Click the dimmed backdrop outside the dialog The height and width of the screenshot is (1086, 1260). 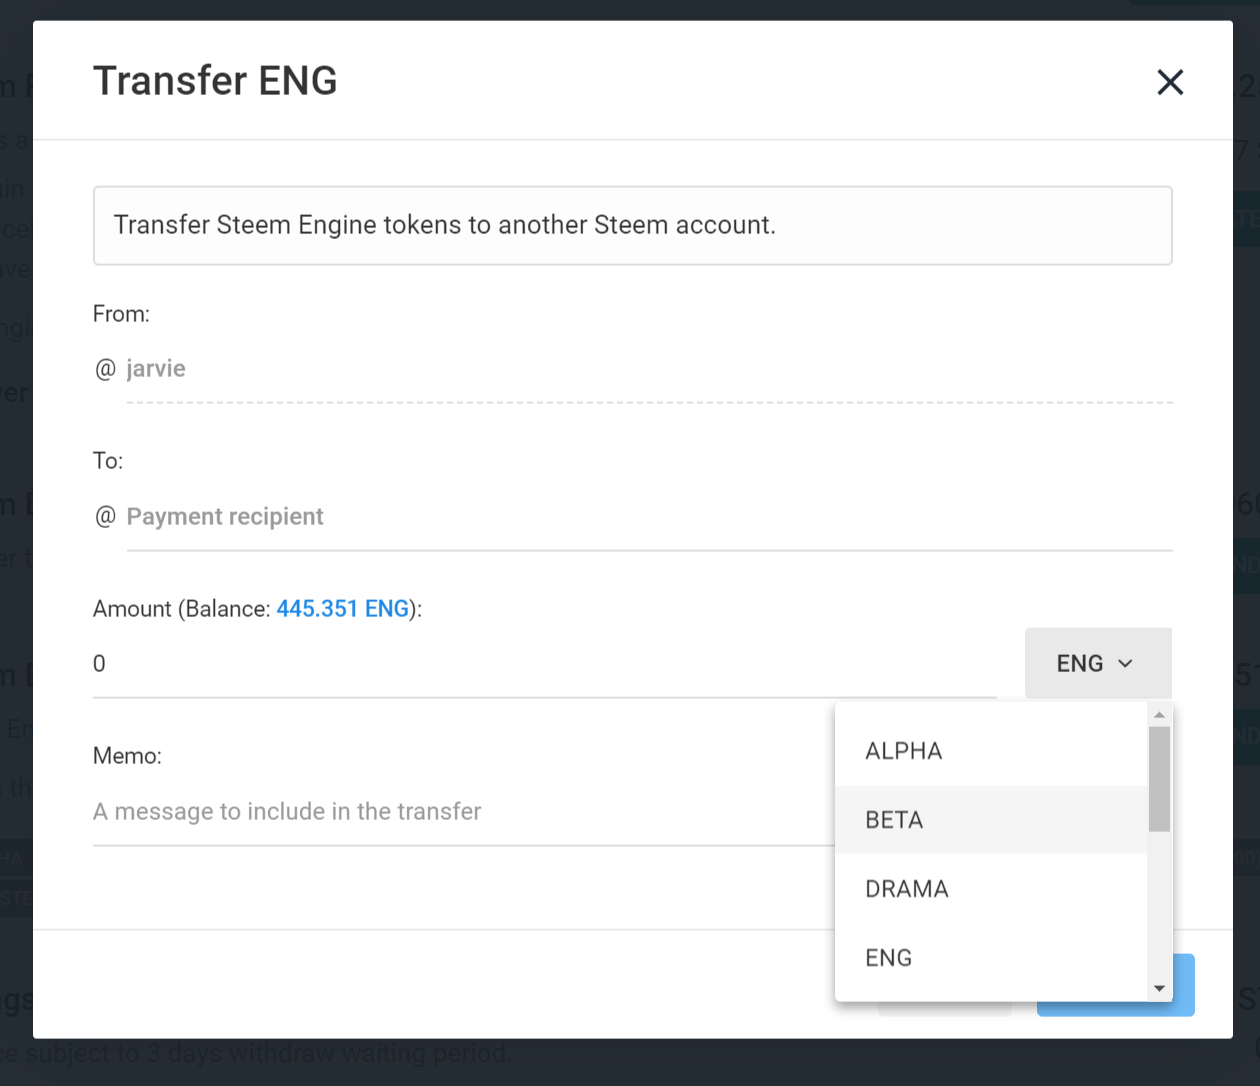630,1063
